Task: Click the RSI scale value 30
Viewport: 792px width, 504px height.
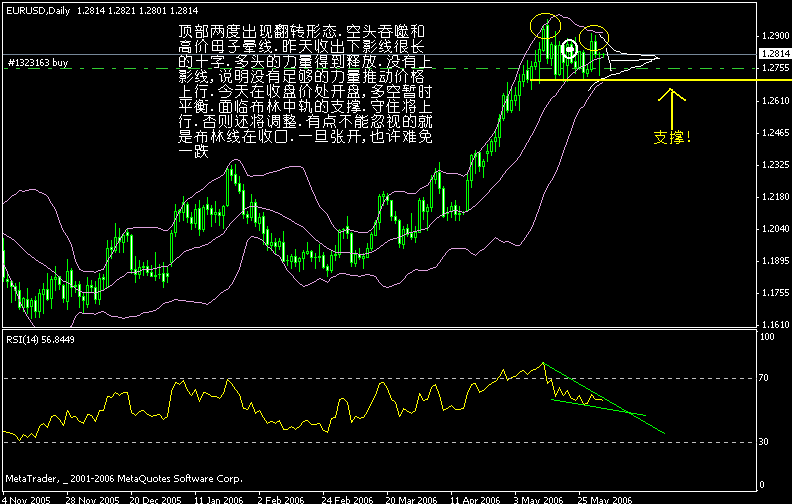Action: pos(764,442)
